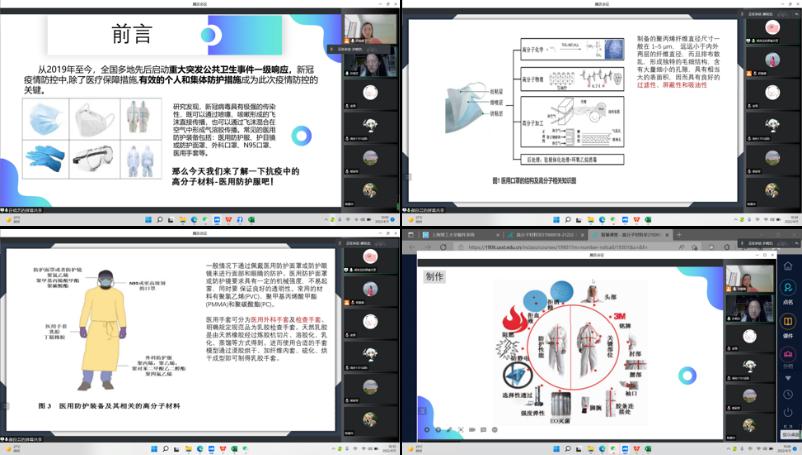Open the weather widget in the taskbar under 前言 slide

[14, 220]
